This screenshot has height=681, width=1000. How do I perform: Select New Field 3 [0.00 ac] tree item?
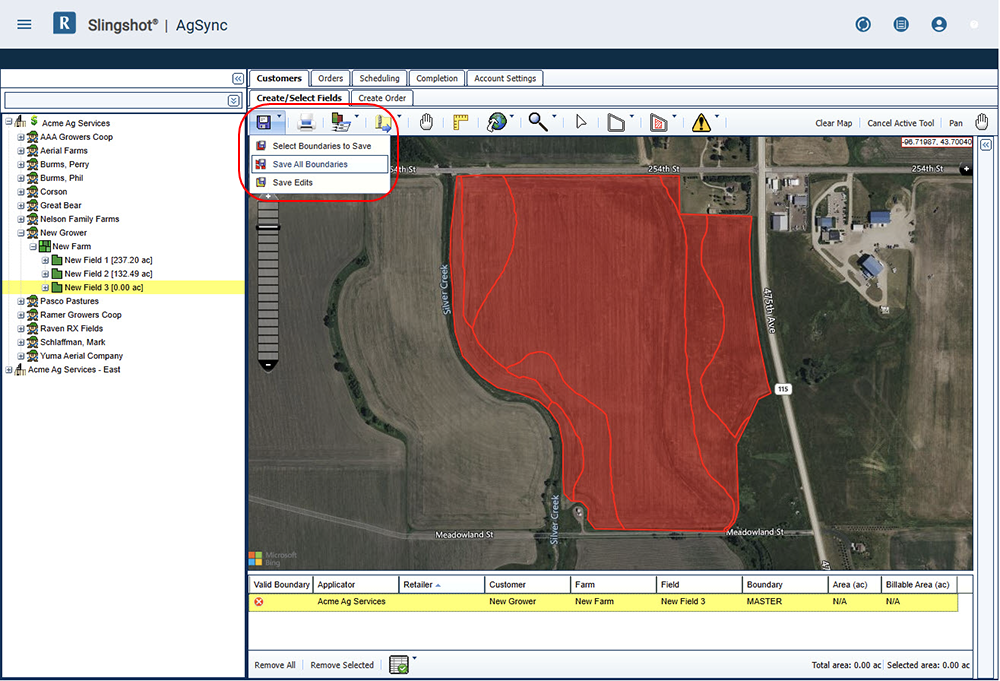point(103,288)
